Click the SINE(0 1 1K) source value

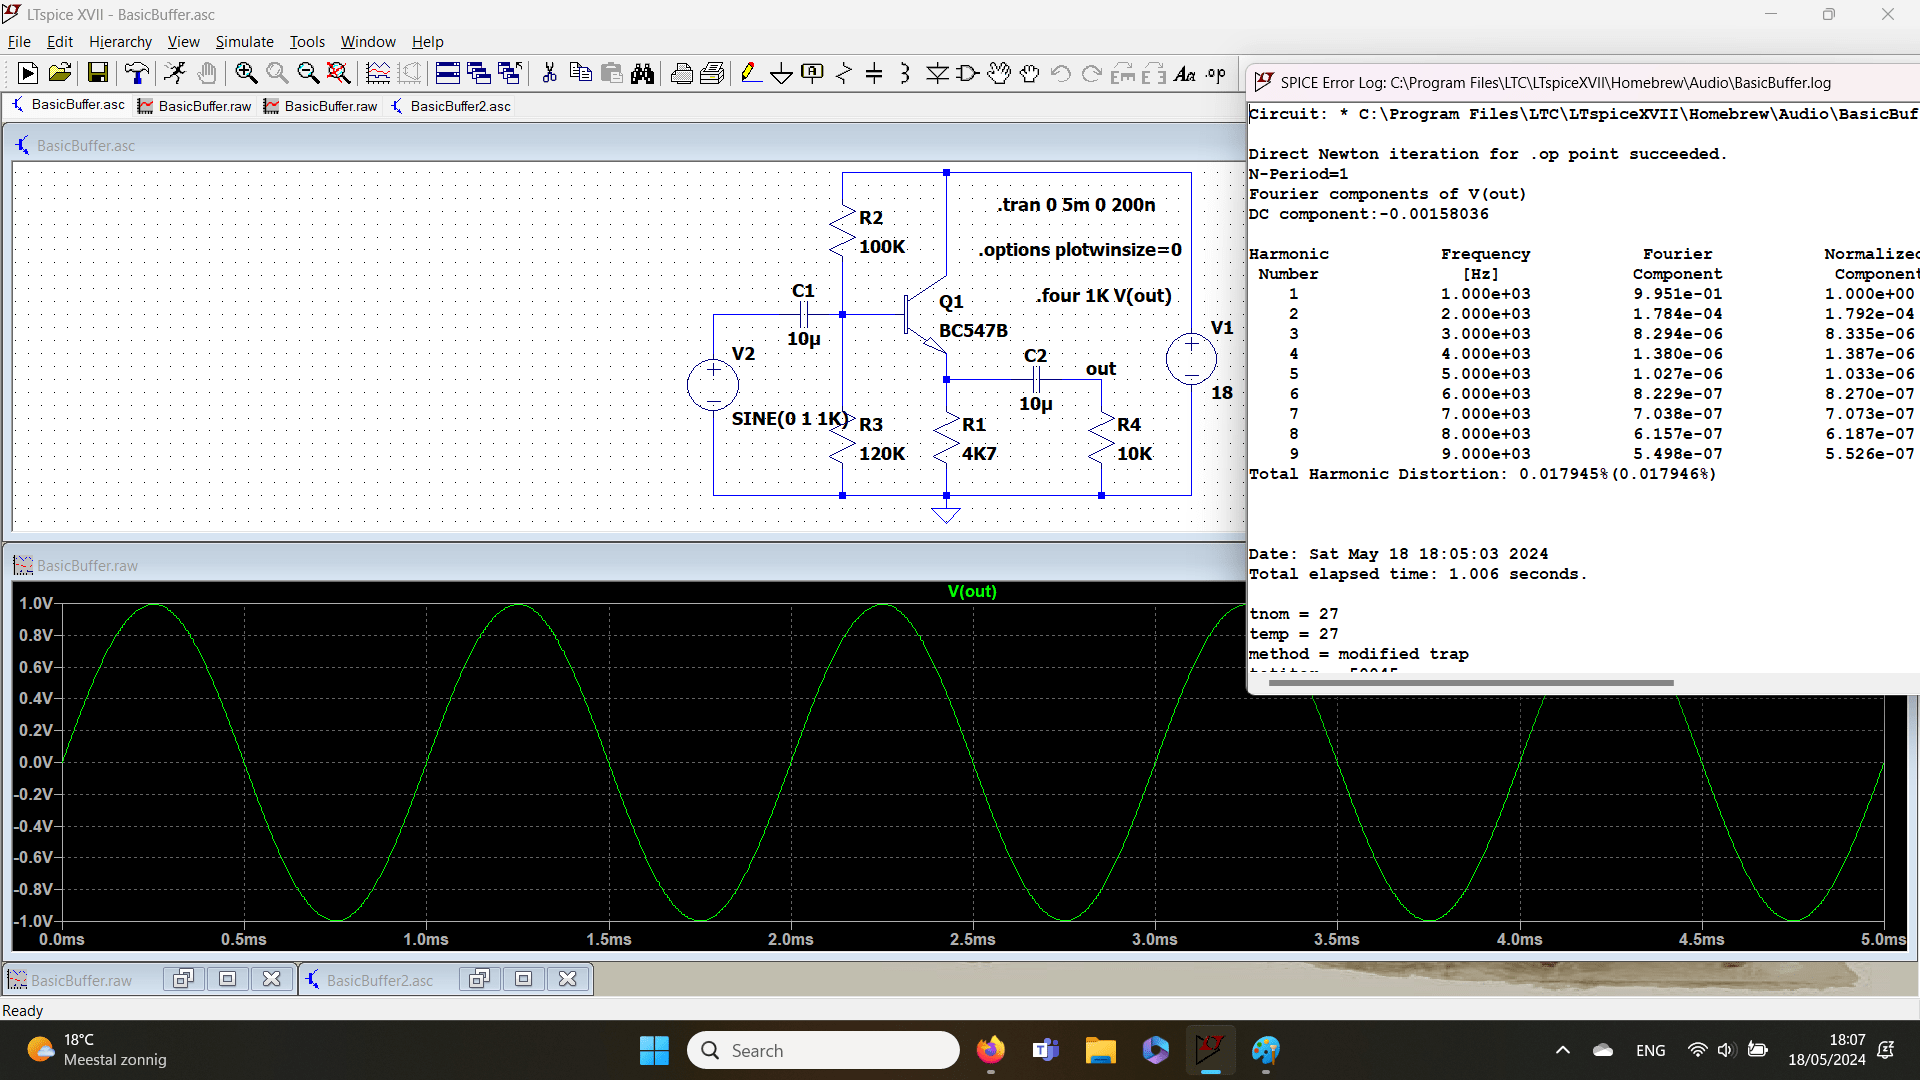790,418
